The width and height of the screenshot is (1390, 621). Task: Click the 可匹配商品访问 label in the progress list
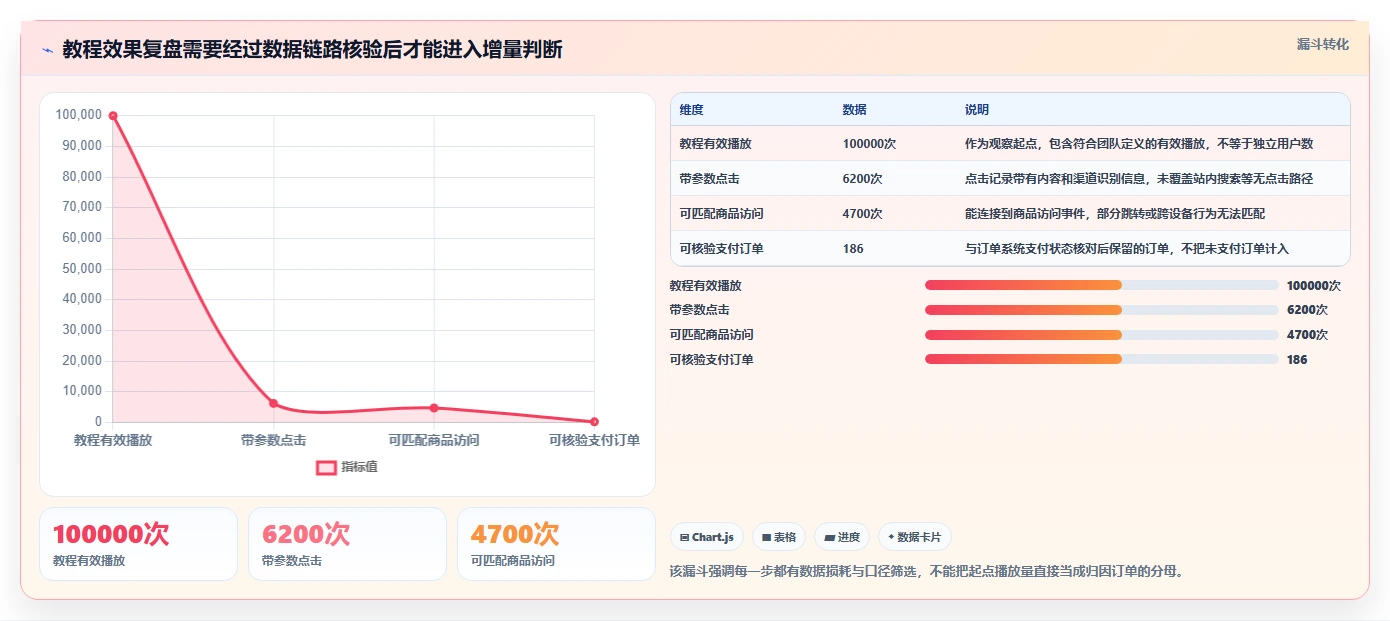[x=712, y=335]
